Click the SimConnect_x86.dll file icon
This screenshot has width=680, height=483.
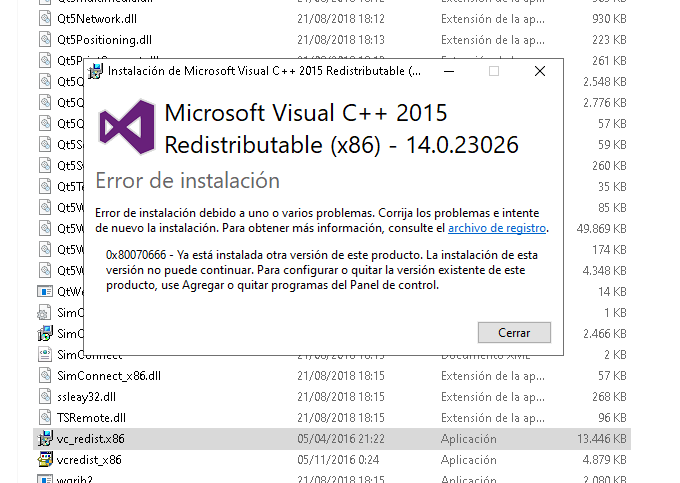click(x=45, y=376)
